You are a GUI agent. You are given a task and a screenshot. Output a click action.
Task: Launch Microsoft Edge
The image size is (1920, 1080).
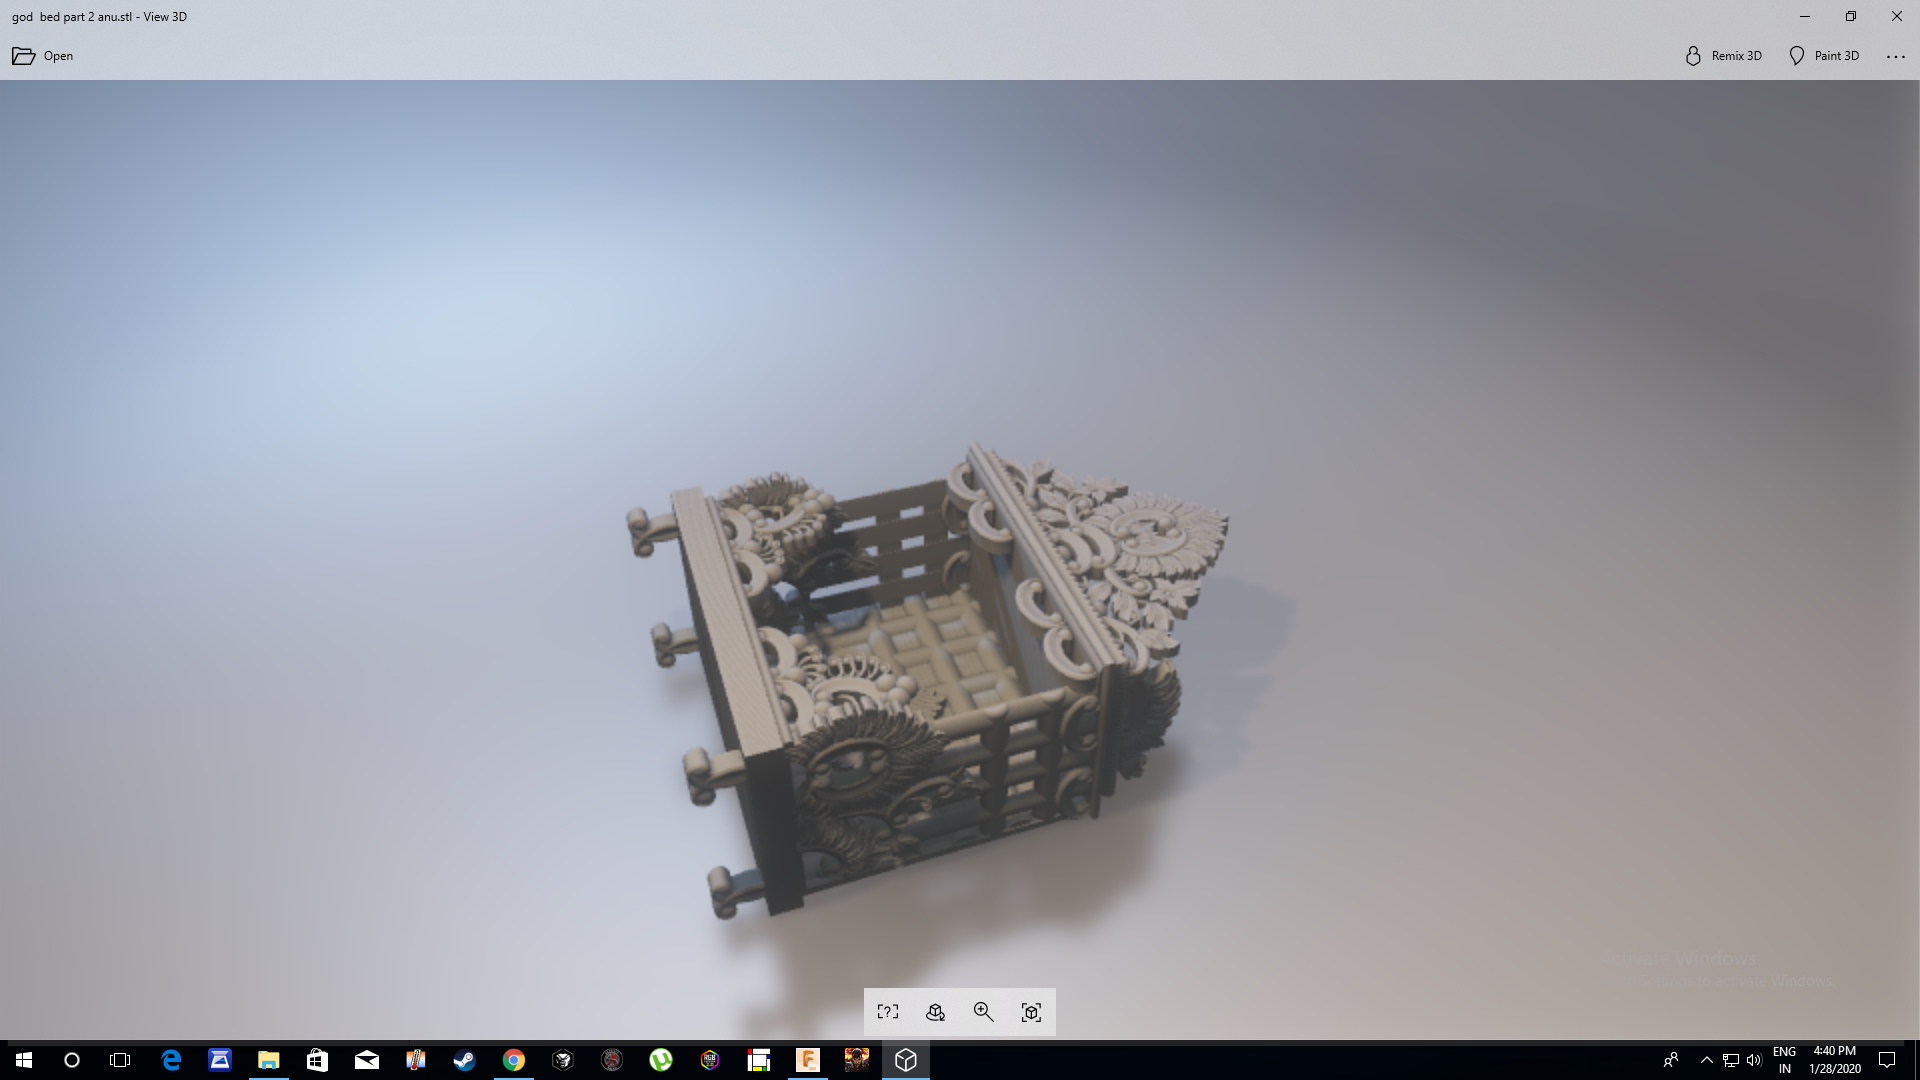pyautogui.click(x=170, y=1060)
